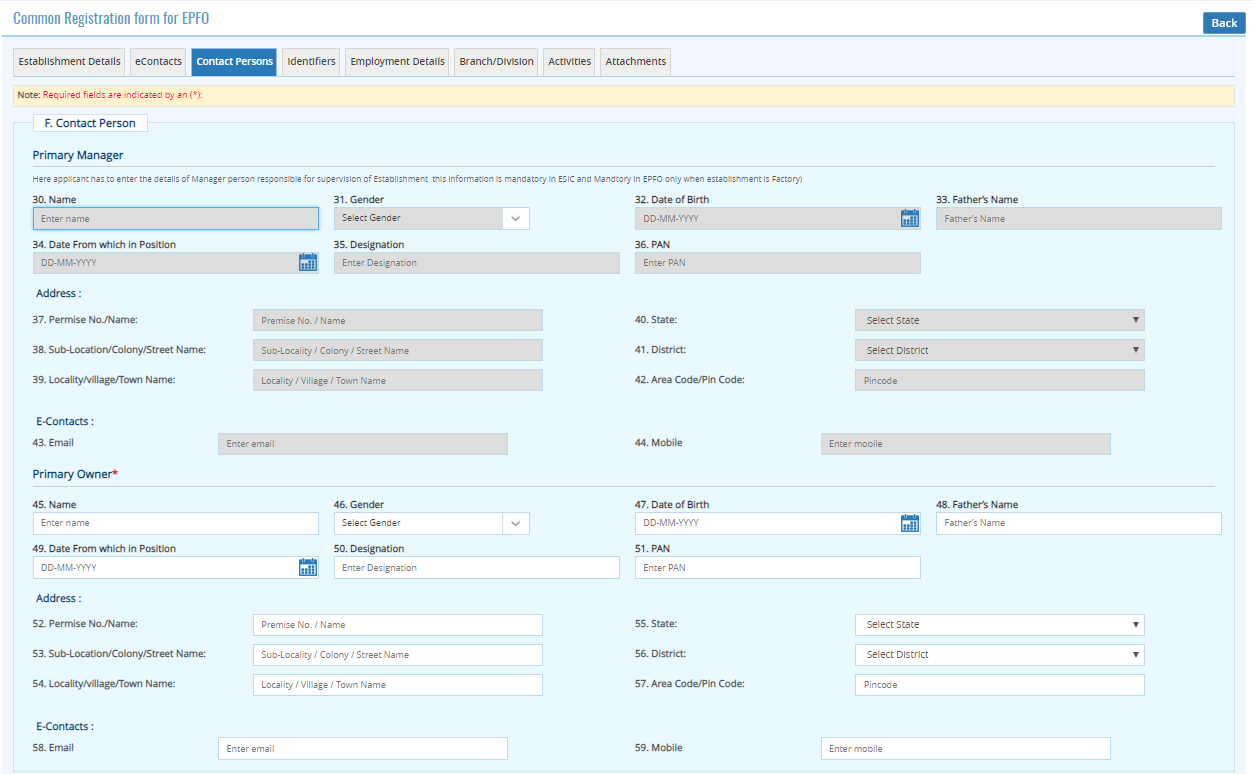The height and width of the screenshot is (774, 1252).
Task: Open Primary Owner Select District dropdown
Action: tap(999, 655)
